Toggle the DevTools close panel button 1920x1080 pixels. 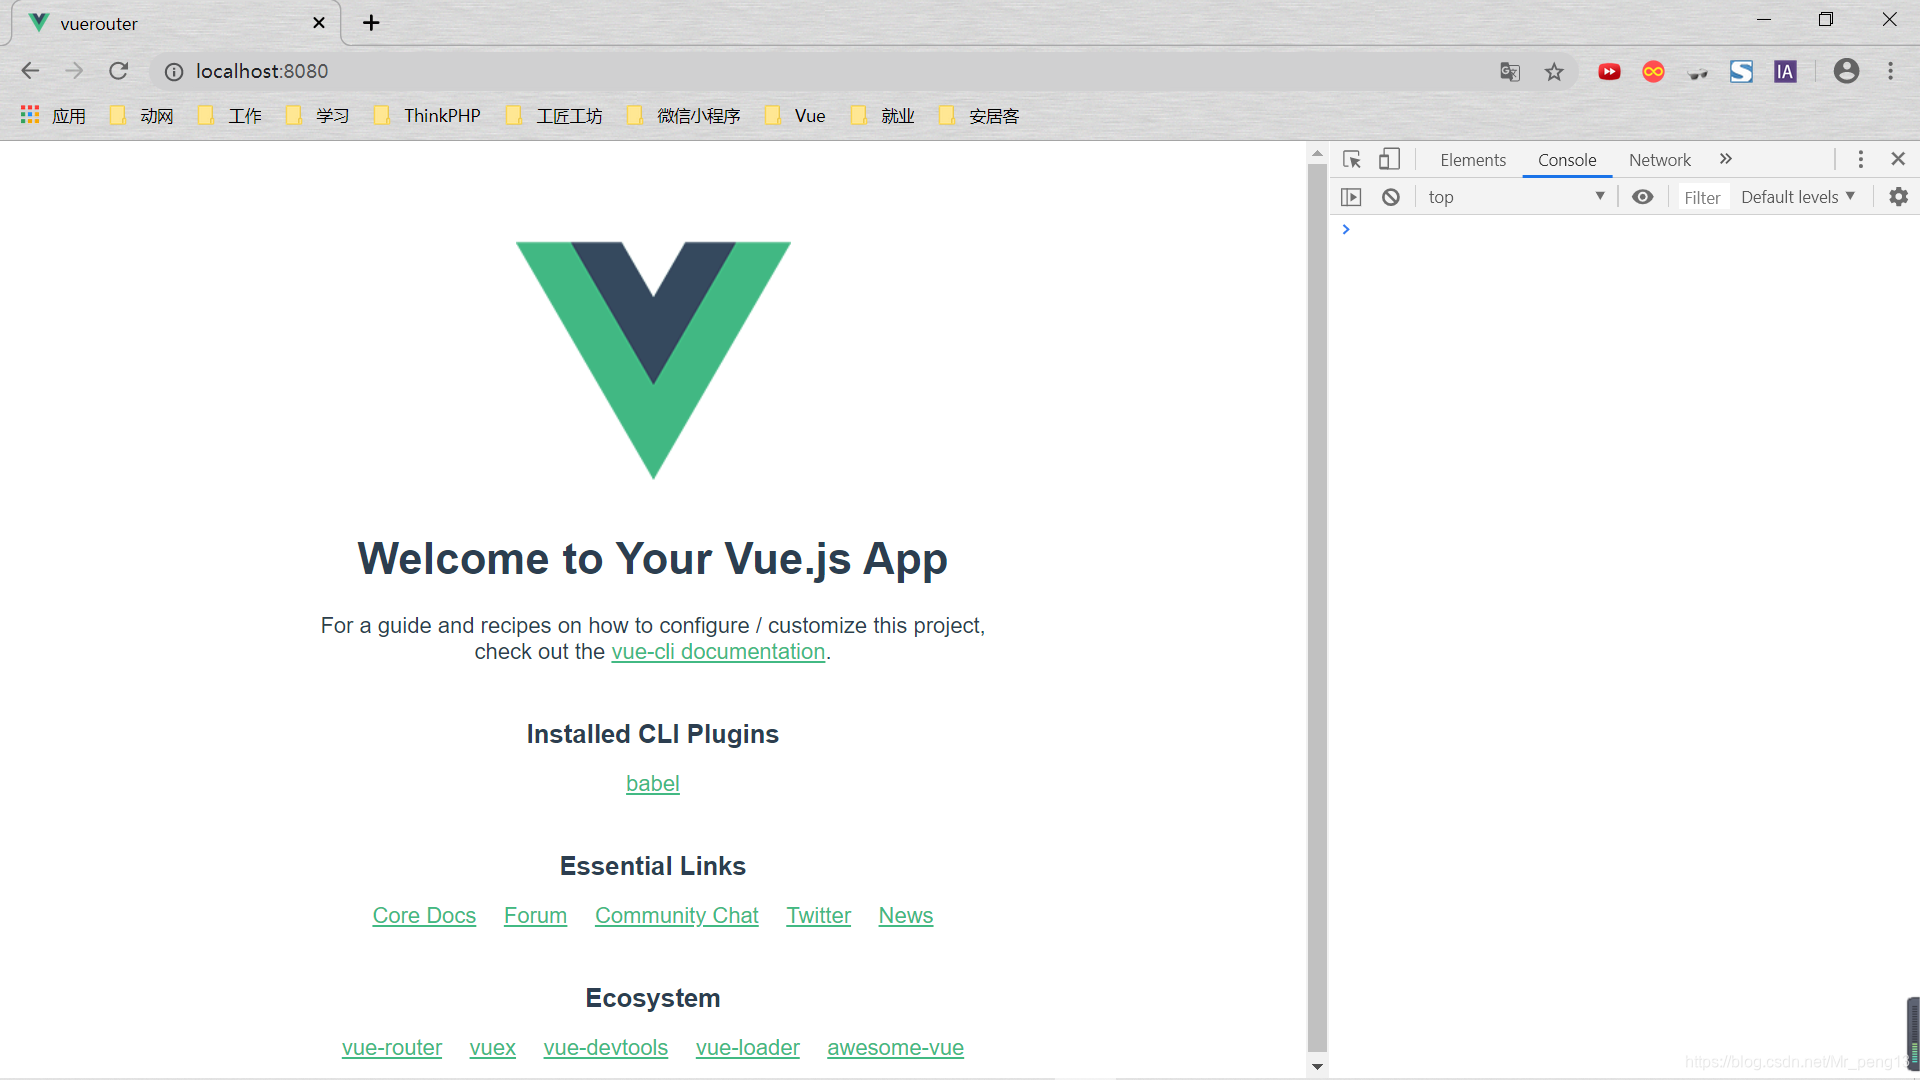[x=1899, y=158]
